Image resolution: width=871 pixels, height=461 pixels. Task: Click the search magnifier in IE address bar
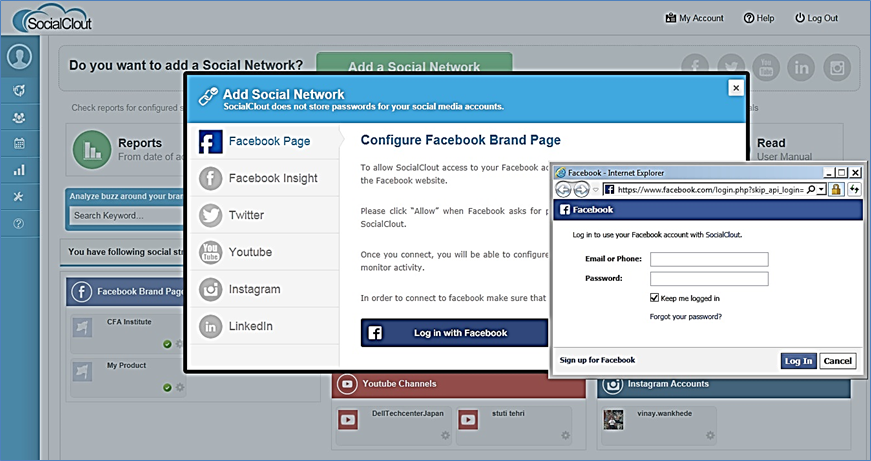(811, 189)
